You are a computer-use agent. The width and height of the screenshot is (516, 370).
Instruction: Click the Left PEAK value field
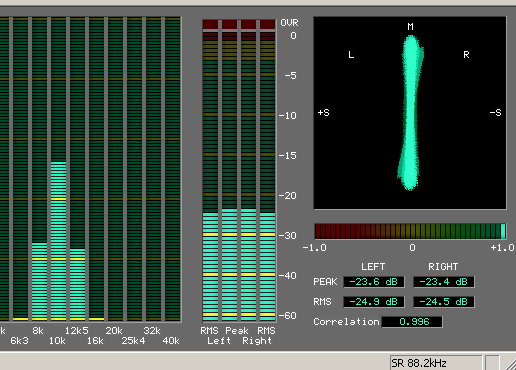tap(374, 282)
